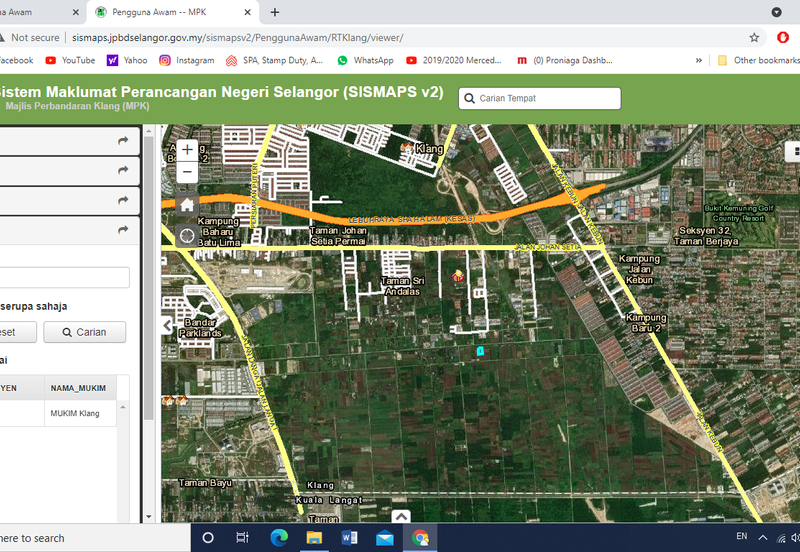Reset map to home extent
Viewport: 800px width, 552px height.
click(187, 205)
